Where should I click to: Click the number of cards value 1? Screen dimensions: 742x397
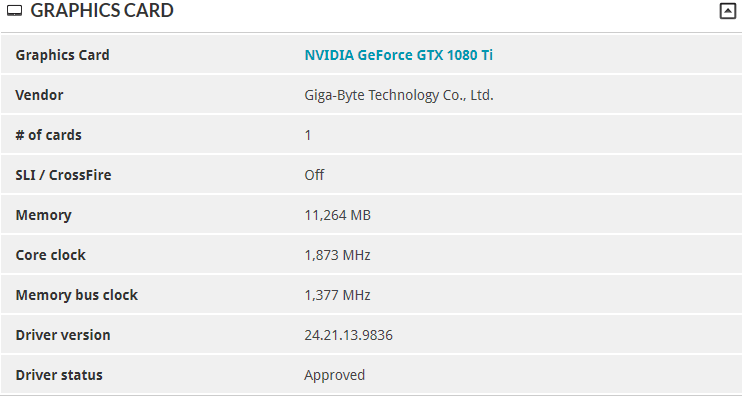pyautogui.click(x=308, y=135)
